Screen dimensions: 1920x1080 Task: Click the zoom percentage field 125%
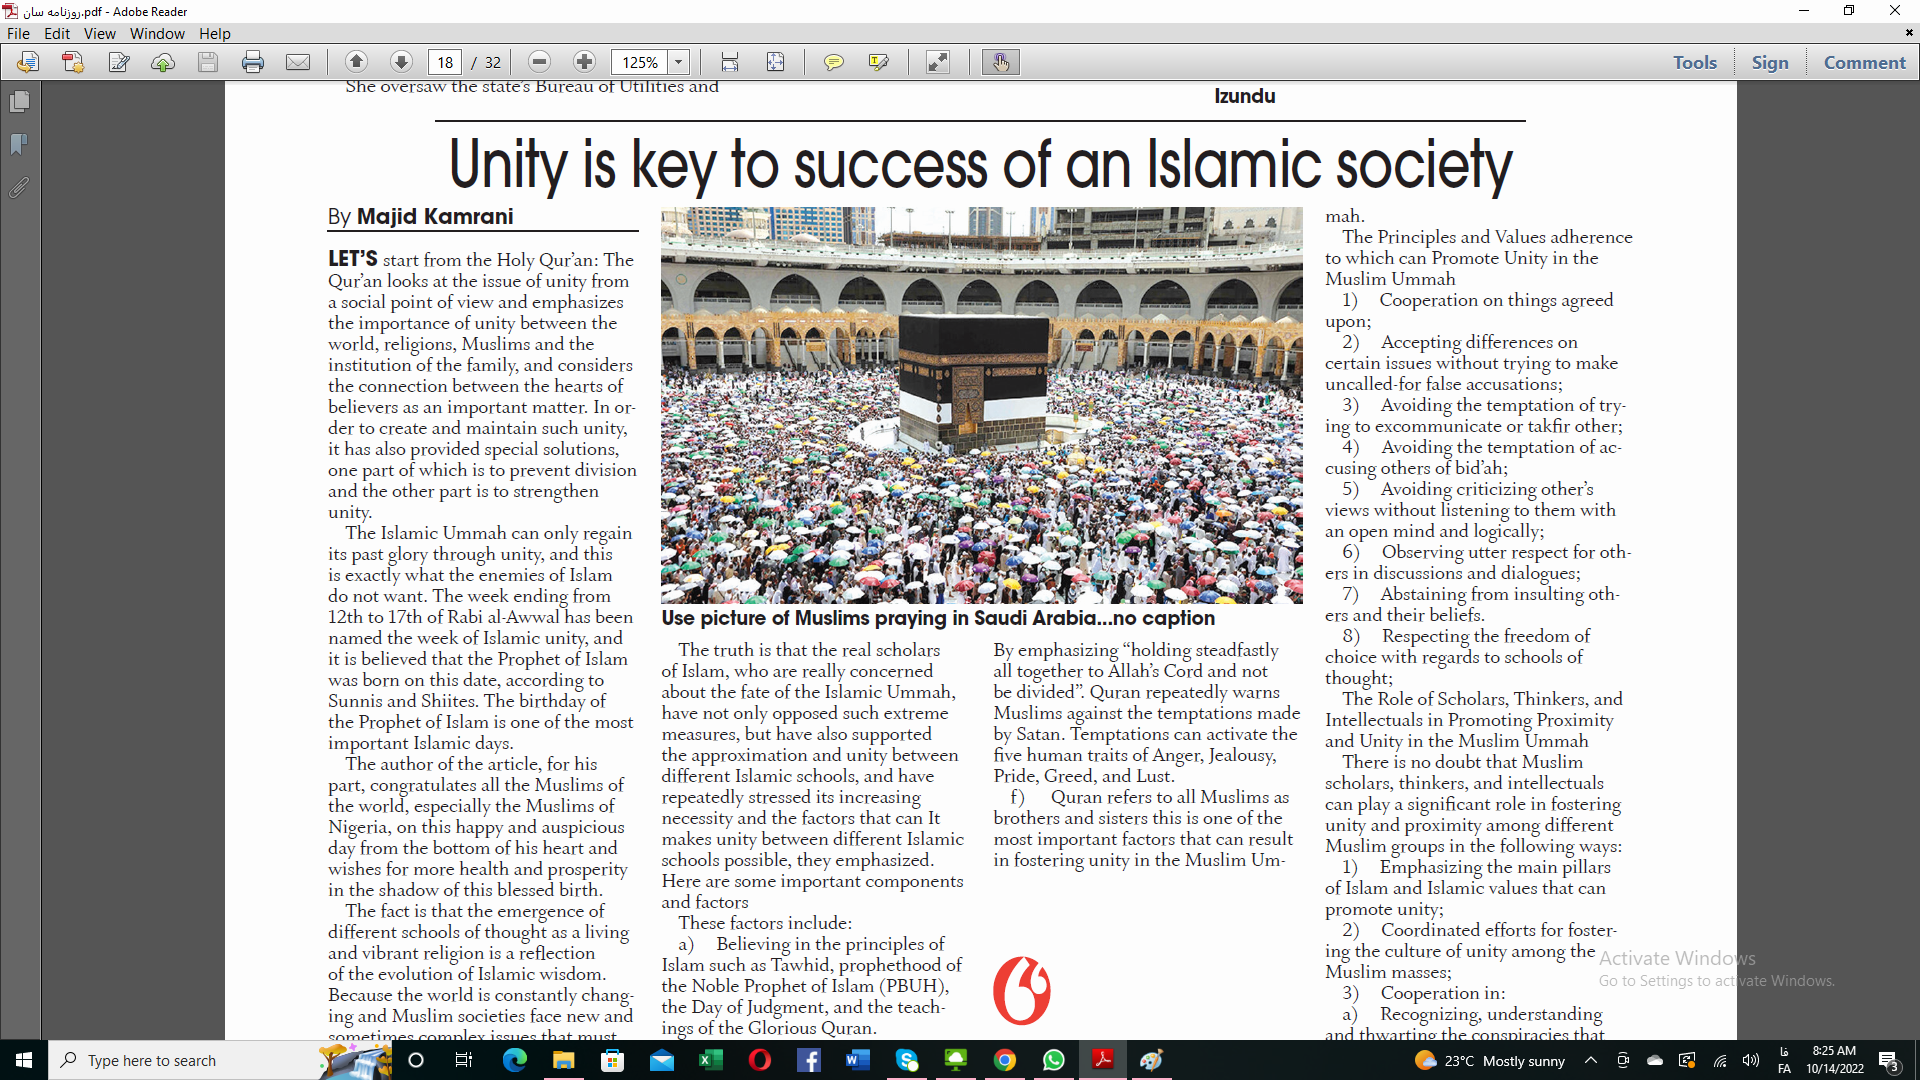639,62
